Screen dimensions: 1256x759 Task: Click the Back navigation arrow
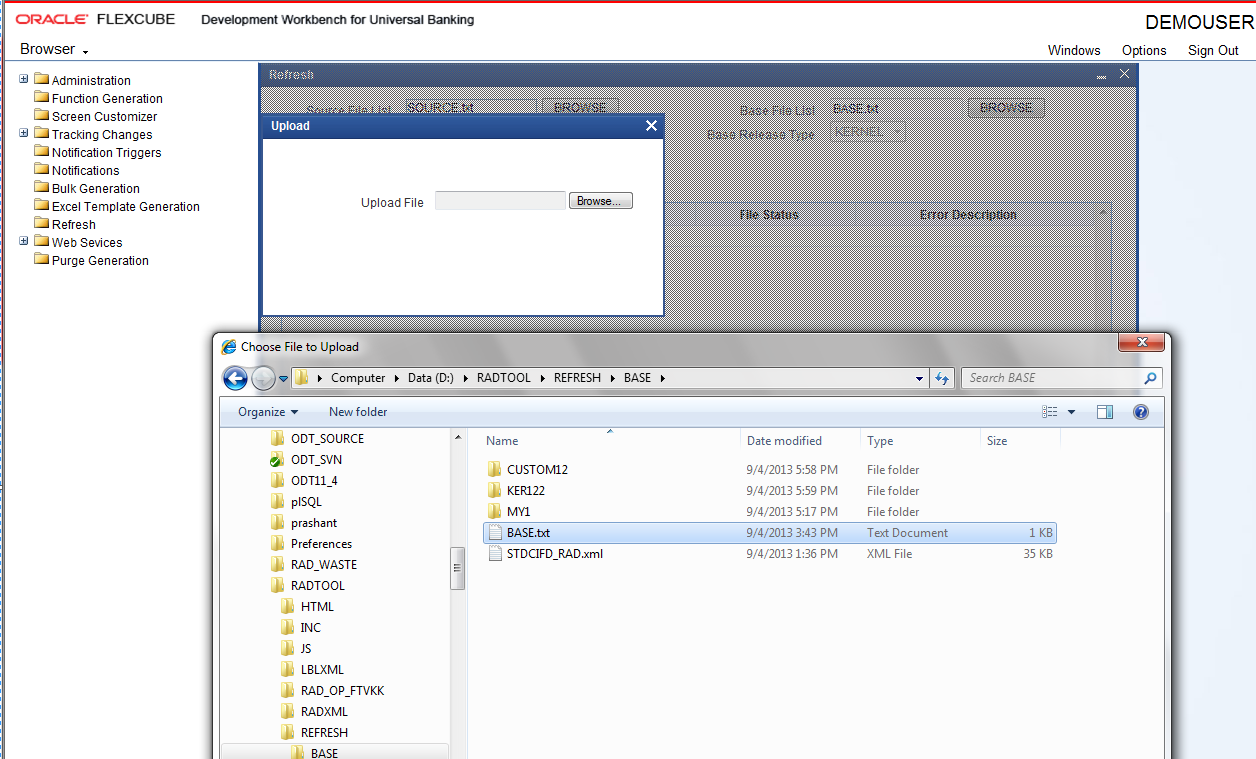235,378
